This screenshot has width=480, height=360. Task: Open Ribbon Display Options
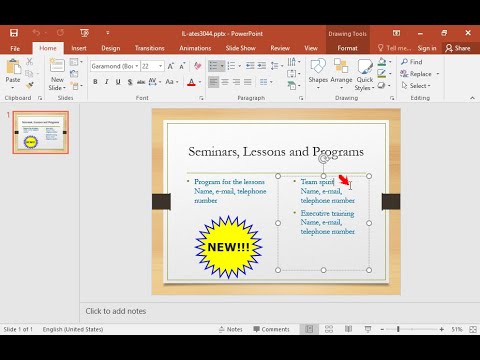396,33
